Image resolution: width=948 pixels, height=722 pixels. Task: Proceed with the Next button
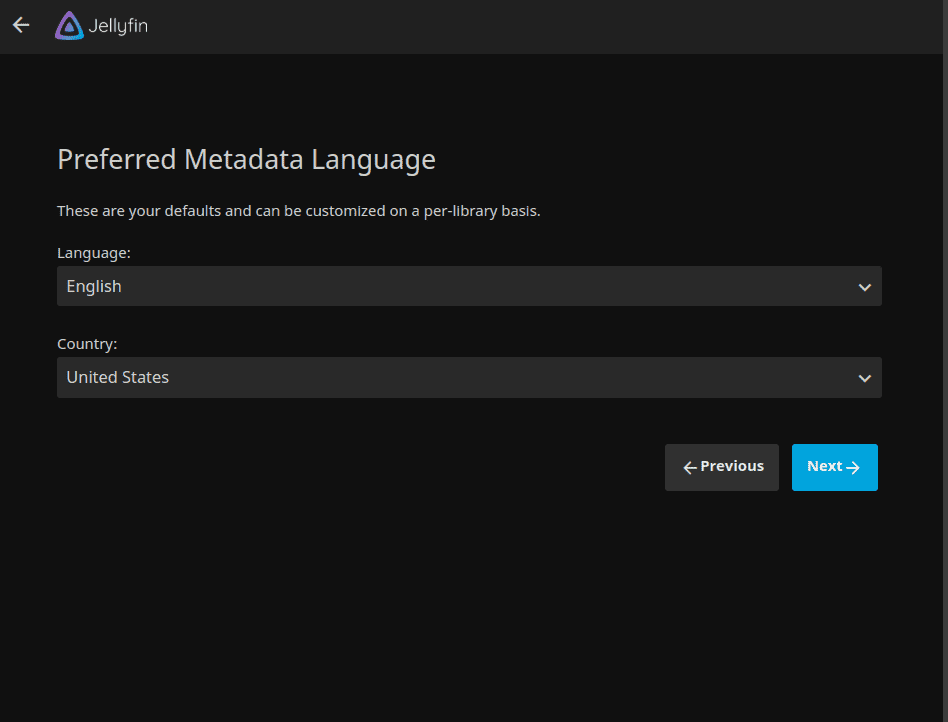pyautogui.click(x=834, y=467)
